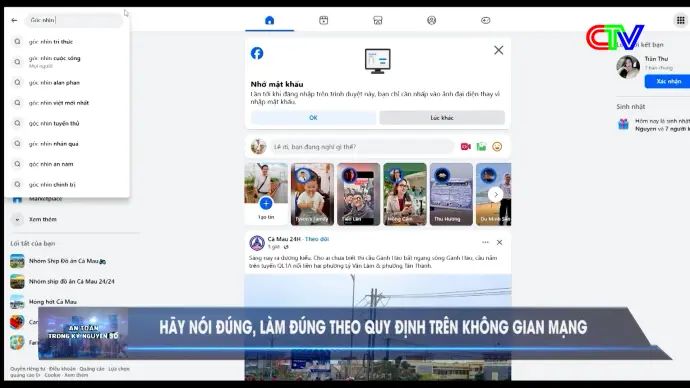Click the feeling emoji icon in composer
Screen dimensions: 690x388
click(x=497, y=146)
